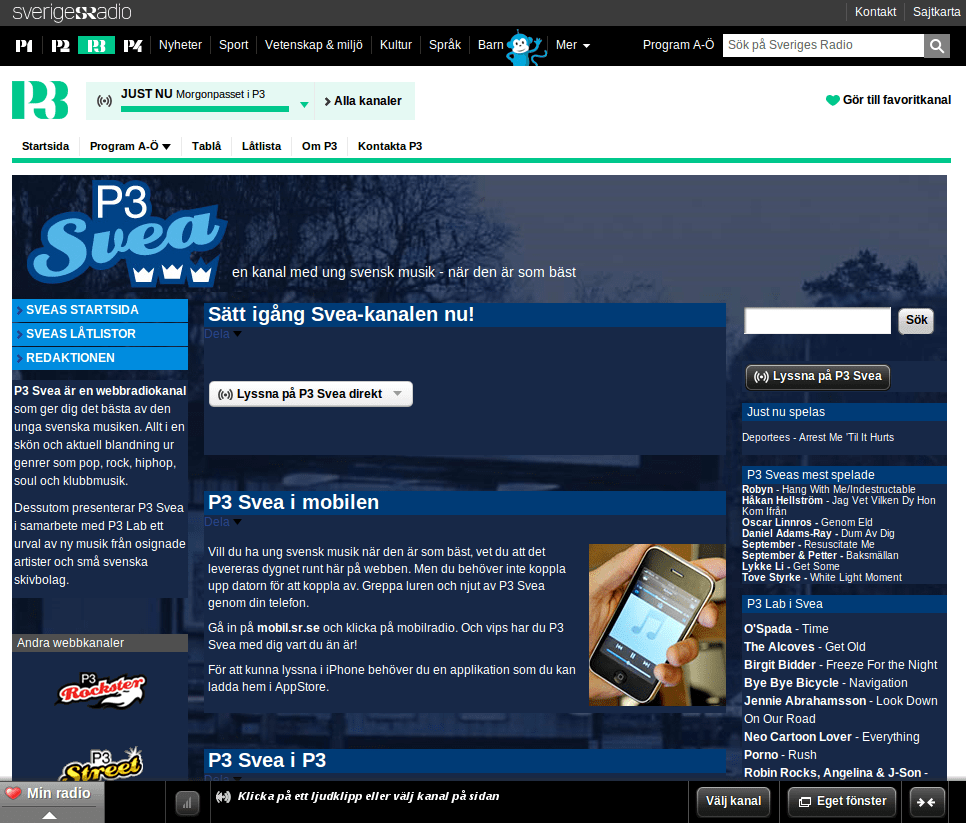Viewport: 966px width, 823px height.
Task: Click the volume bars icon in player
Action: coord(187,803)
